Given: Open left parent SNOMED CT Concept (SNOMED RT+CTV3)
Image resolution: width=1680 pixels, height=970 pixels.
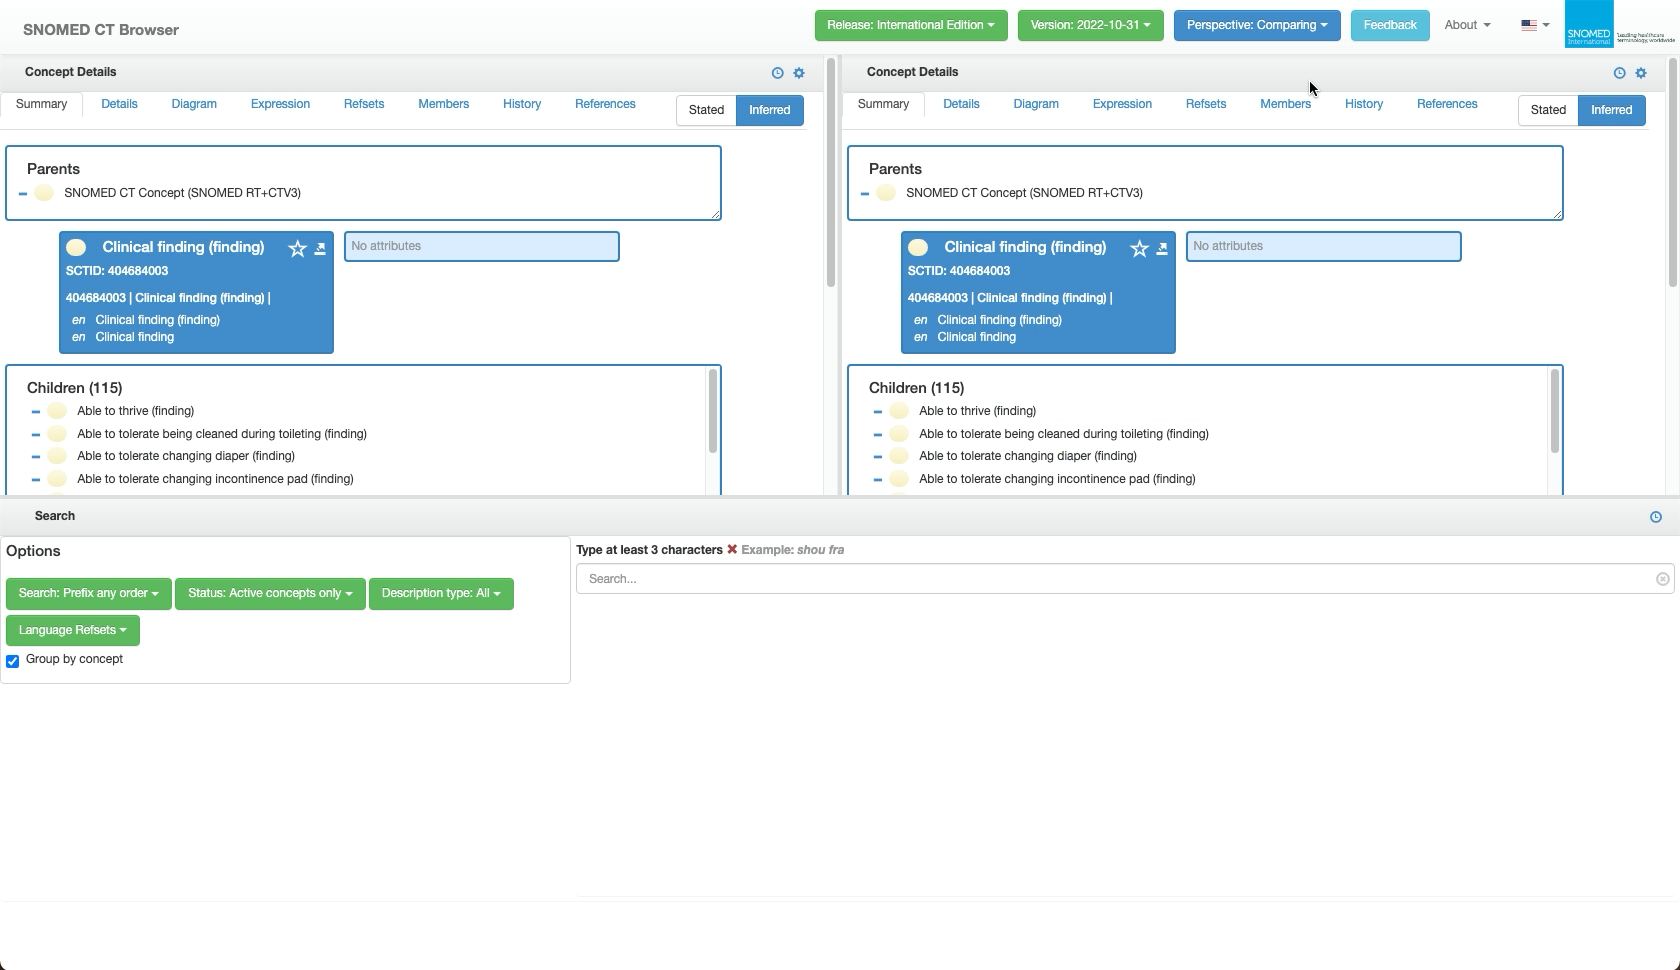Looking at the screenshot, I should (x=182, y=193).
